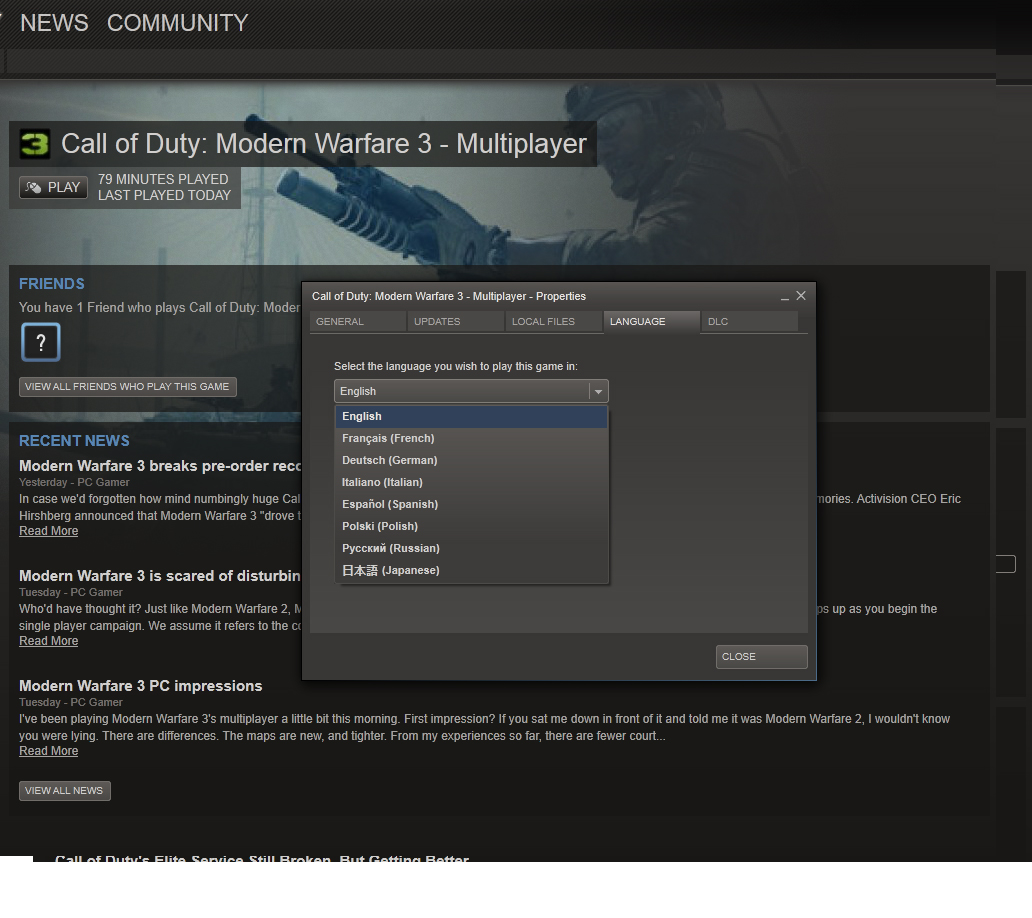Click the Friends section heading
The width and height of the screenshot is (1032, 918).
click(52, 284)
